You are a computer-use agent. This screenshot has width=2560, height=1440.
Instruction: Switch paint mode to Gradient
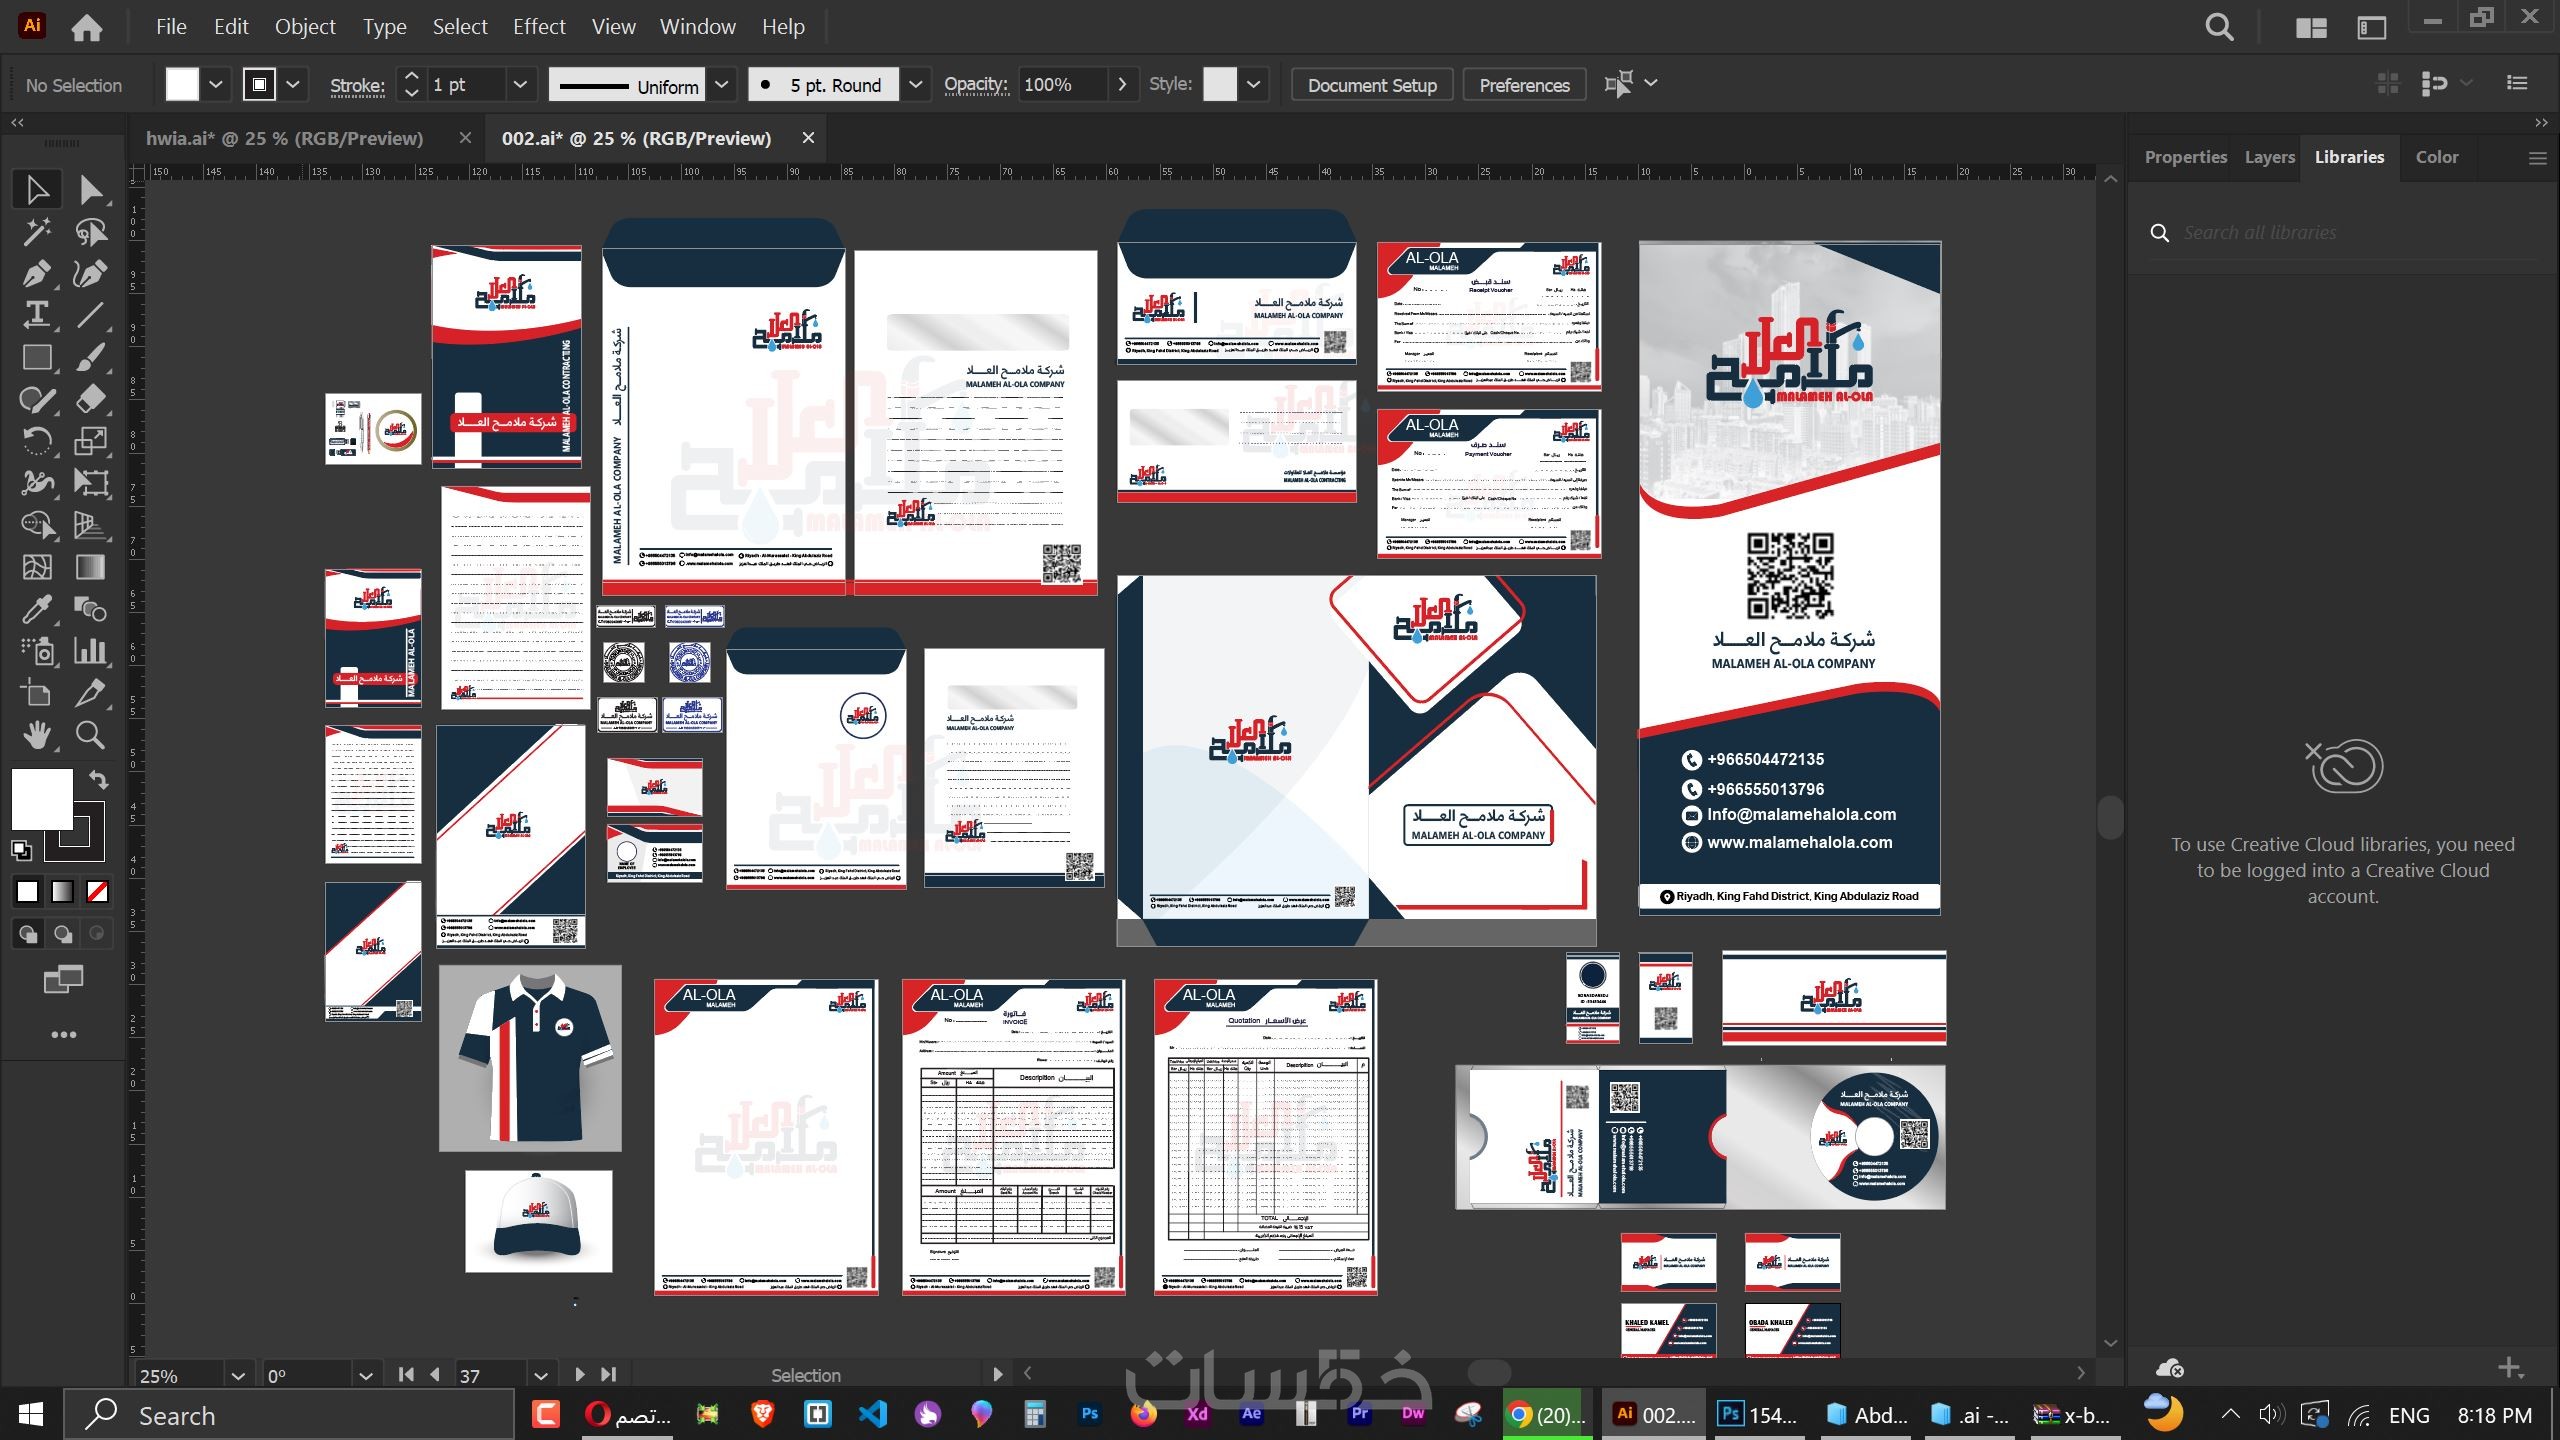[62, 891]
